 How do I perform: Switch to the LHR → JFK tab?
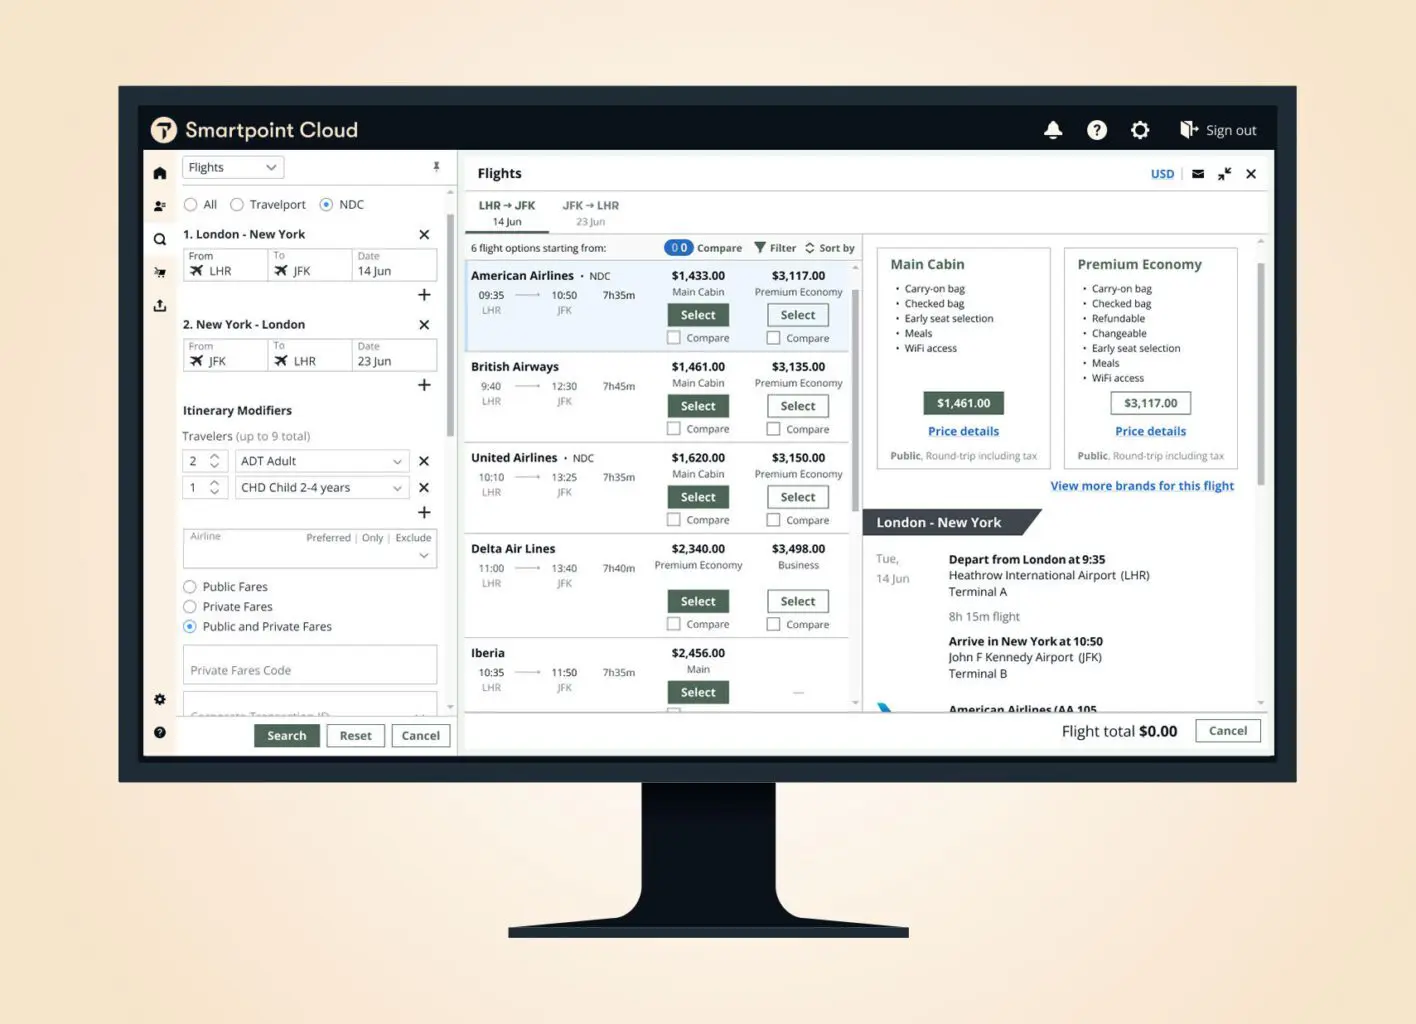507,213
